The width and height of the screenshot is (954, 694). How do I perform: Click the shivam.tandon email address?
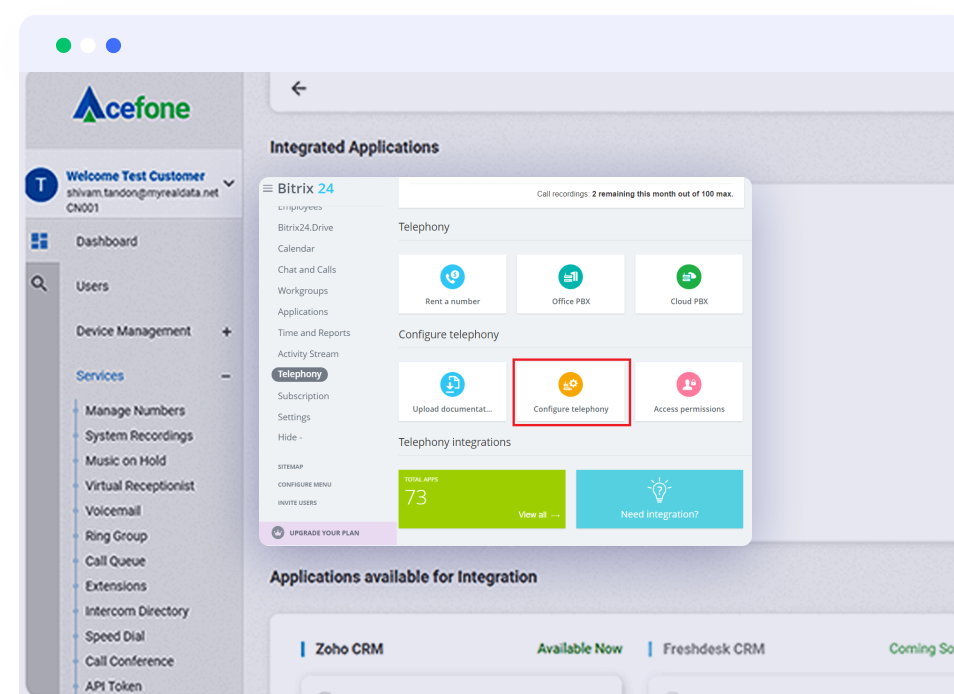[x=142, y=193]
